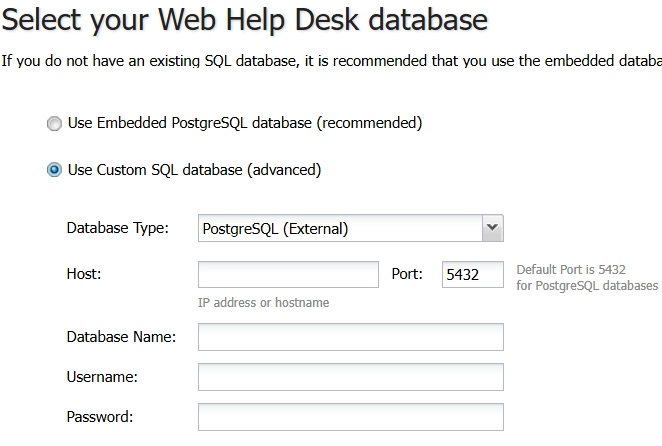Click the Port field showing 5432
The image size is (662, 446).
coord(472,275)
